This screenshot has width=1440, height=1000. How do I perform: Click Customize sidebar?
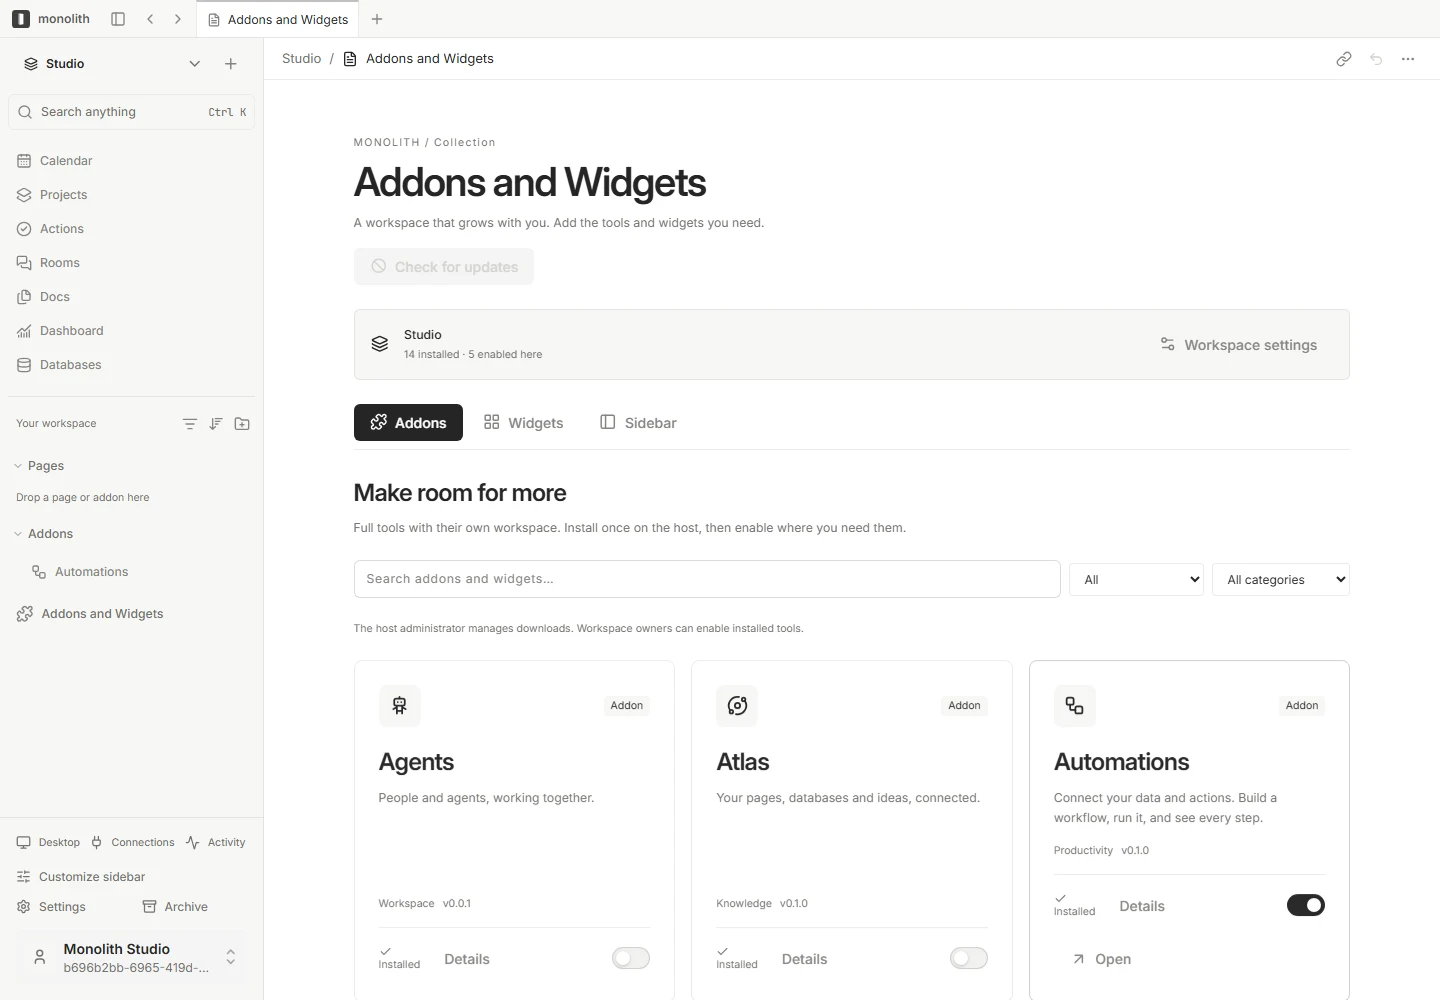point(81,877)
